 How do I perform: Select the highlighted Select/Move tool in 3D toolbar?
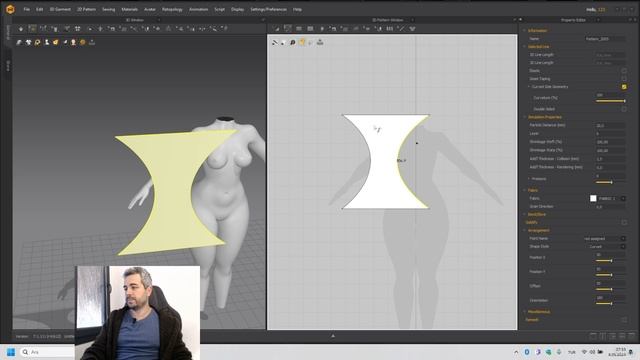[x=32, y=29]
